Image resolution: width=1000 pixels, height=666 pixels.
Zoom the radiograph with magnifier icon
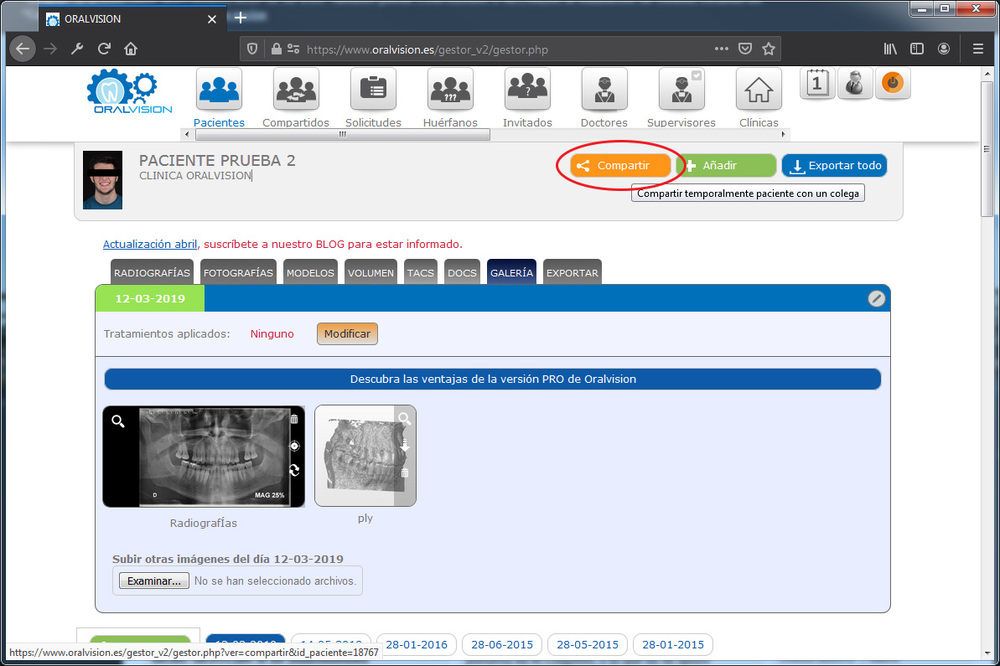pyautogui.click(x=118, y=422)
